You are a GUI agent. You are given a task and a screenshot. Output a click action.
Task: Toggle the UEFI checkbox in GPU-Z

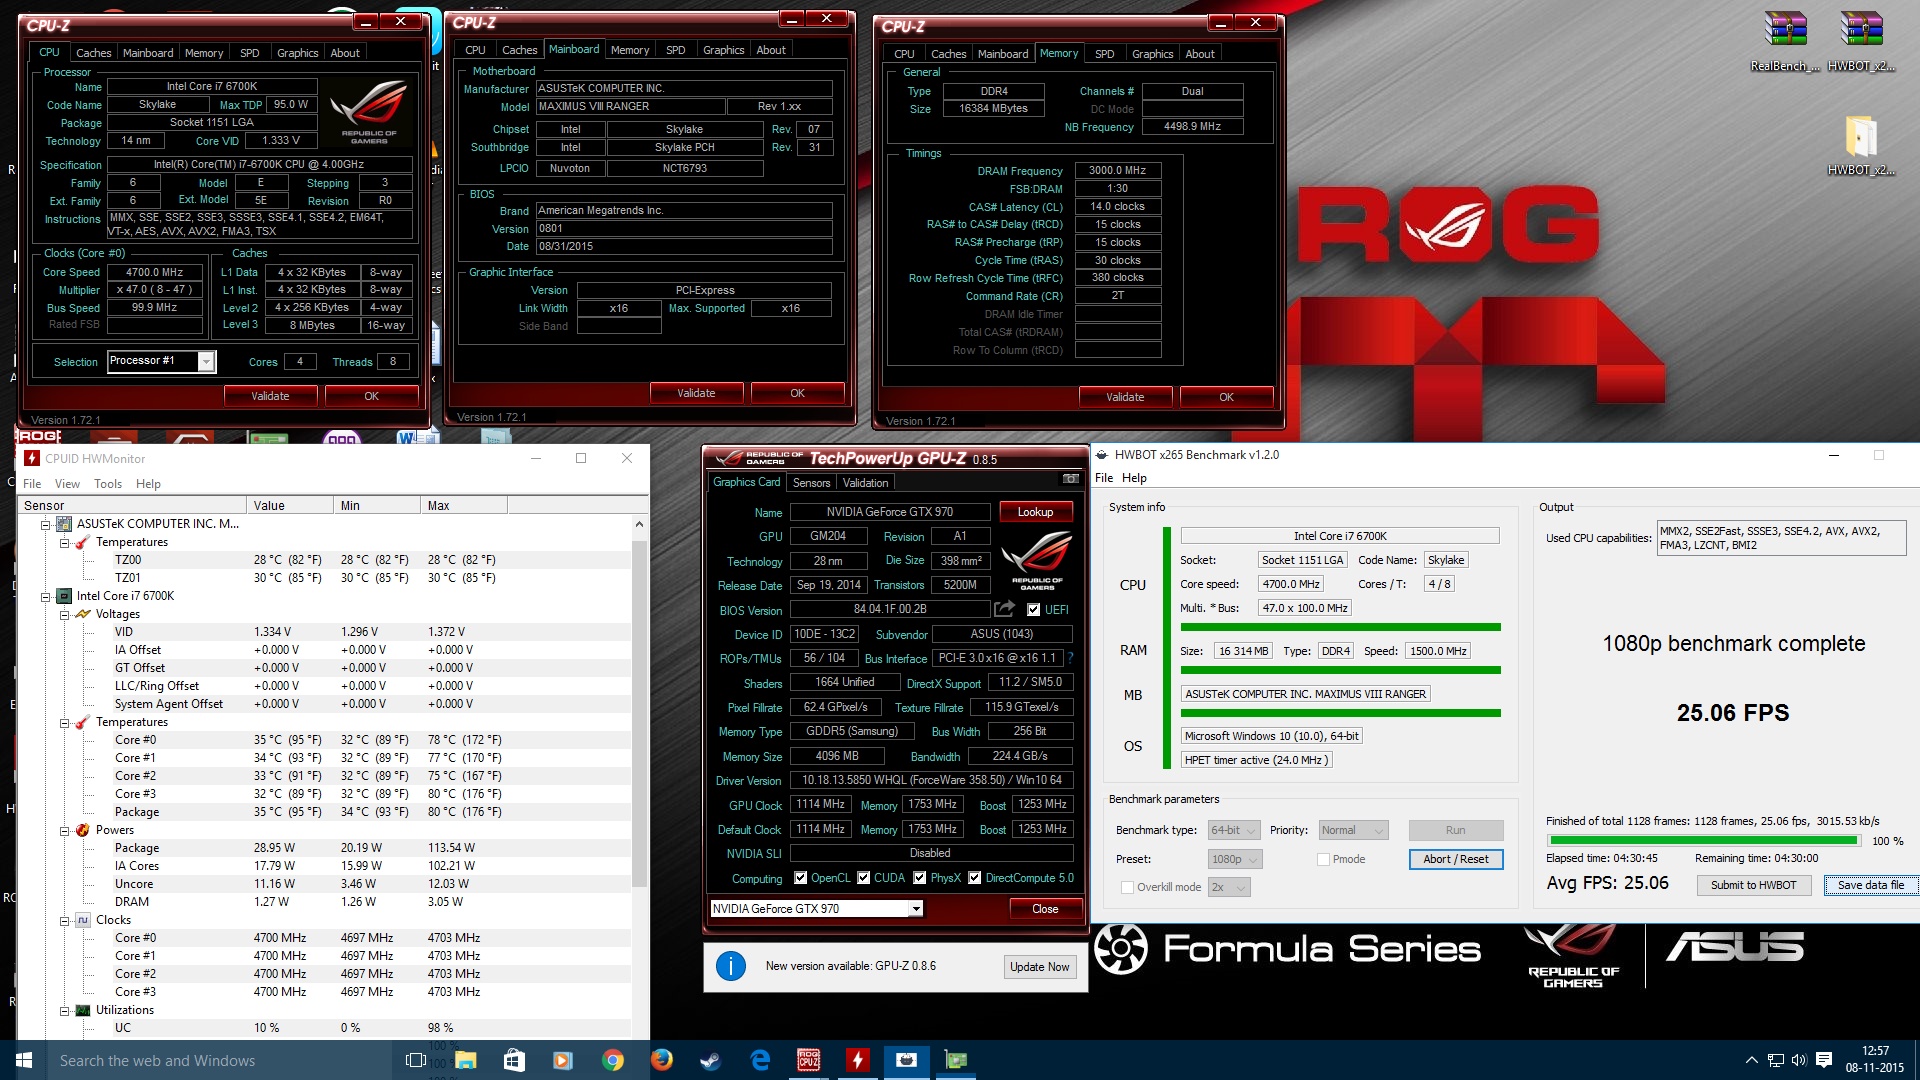coord(1034,609)
